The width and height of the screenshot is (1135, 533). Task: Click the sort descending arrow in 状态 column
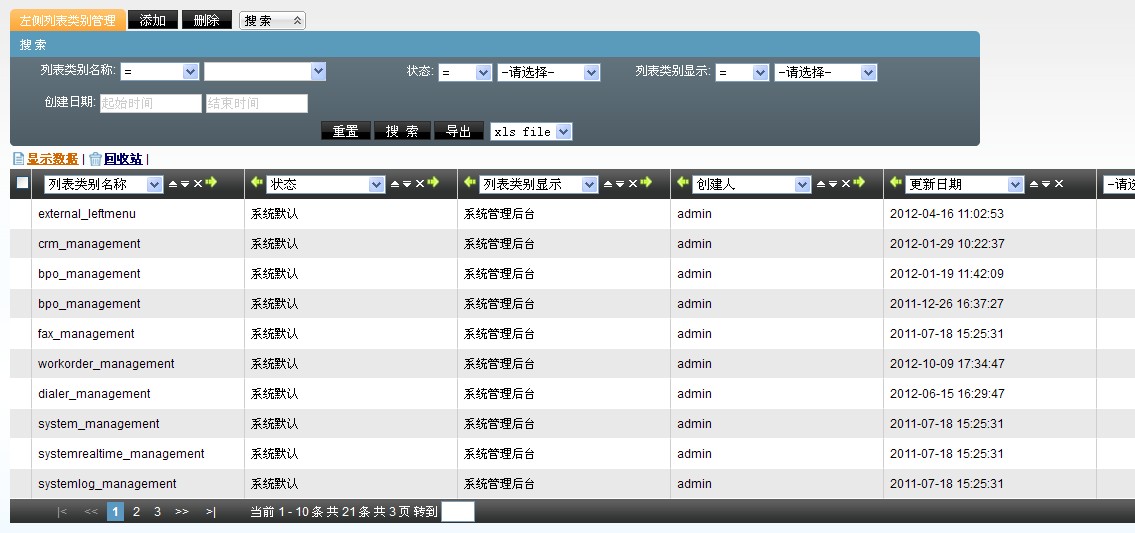click(x=407, y=184)
